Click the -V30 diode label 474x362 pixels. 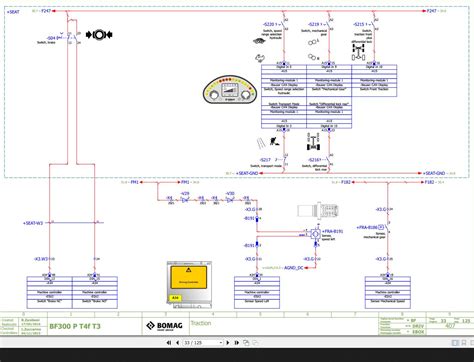pos(230,194)
